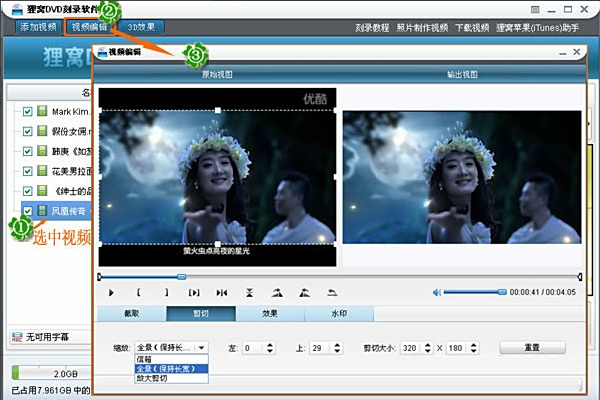Switch to the 效果 effects tab

click(270, 313)
